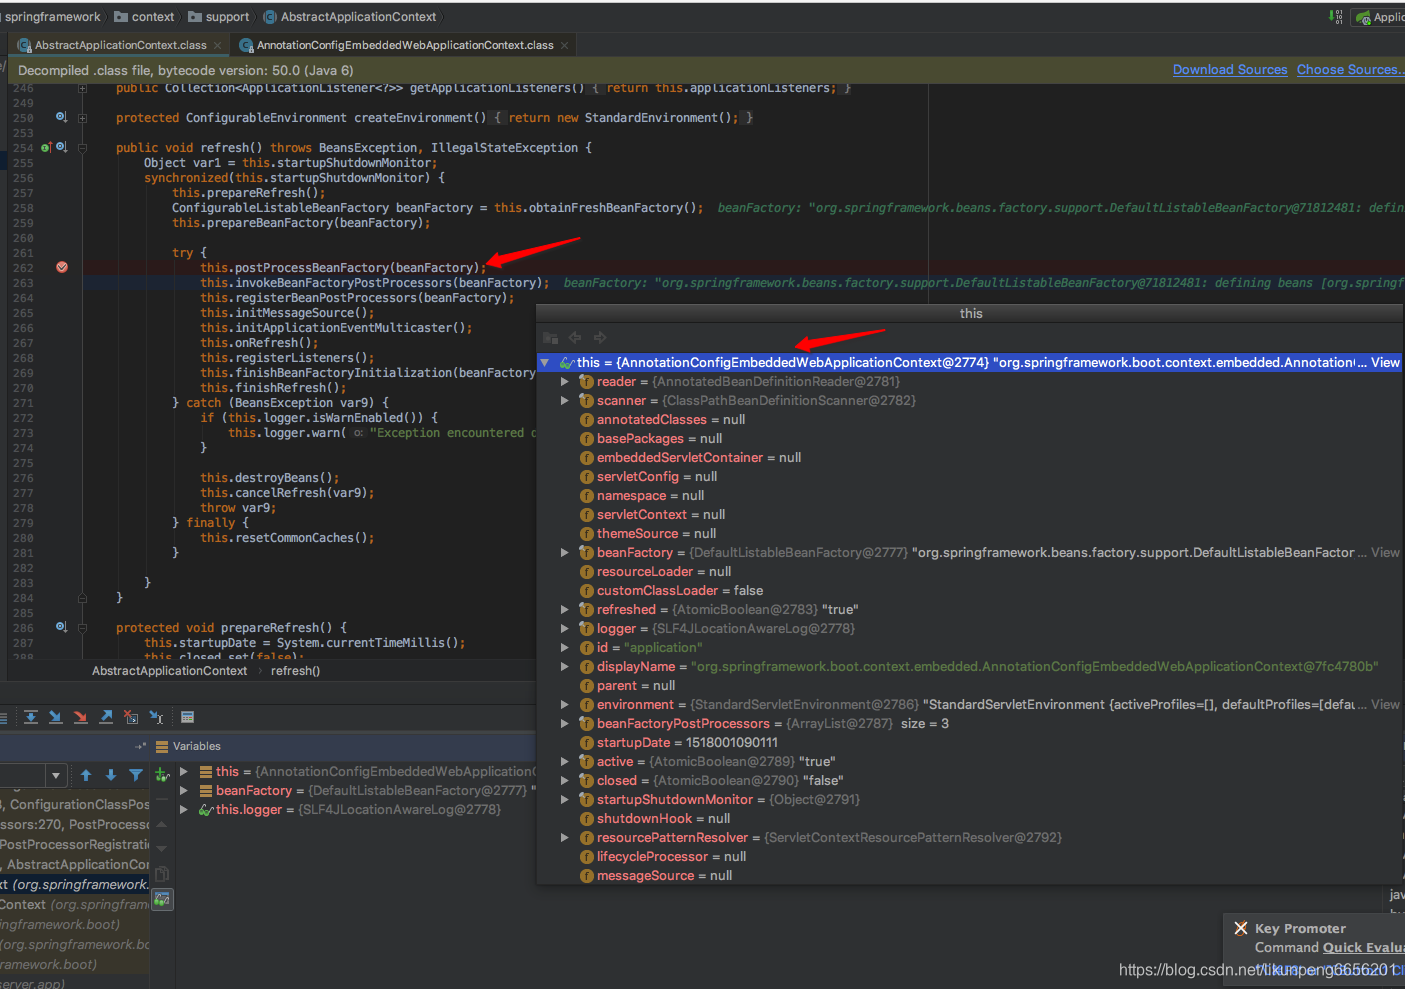
Task: Collapse the 'this' node in popup
Action: click(545, 363)
